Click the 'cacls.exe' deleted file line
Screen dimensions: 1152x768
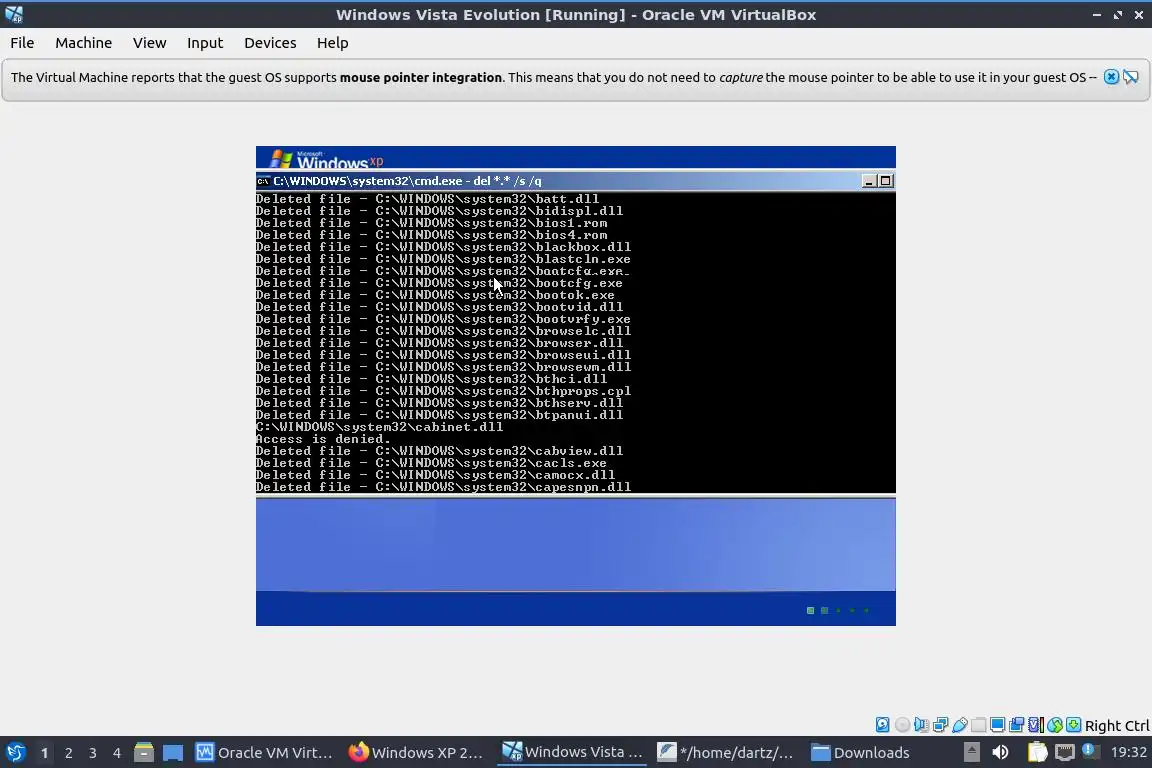click(431, 463)
